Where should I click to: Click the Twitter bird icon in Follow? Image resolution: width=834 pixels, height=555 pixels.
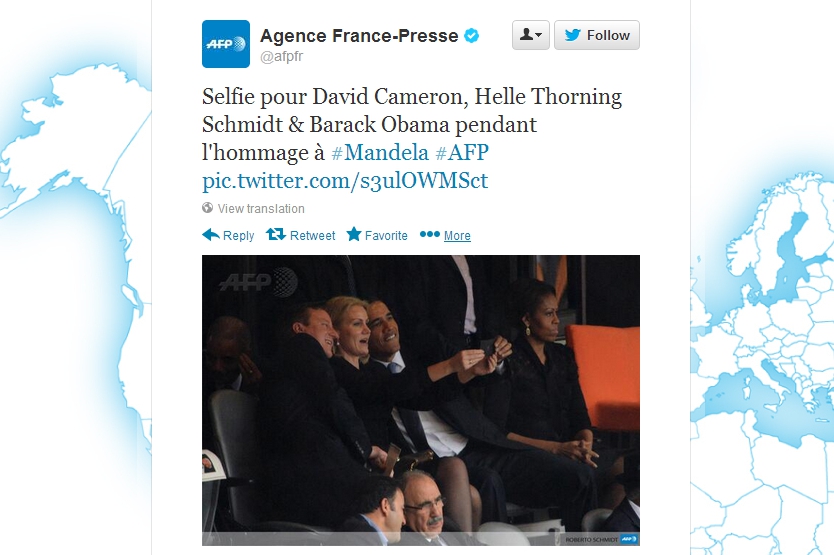coord(572,35)
